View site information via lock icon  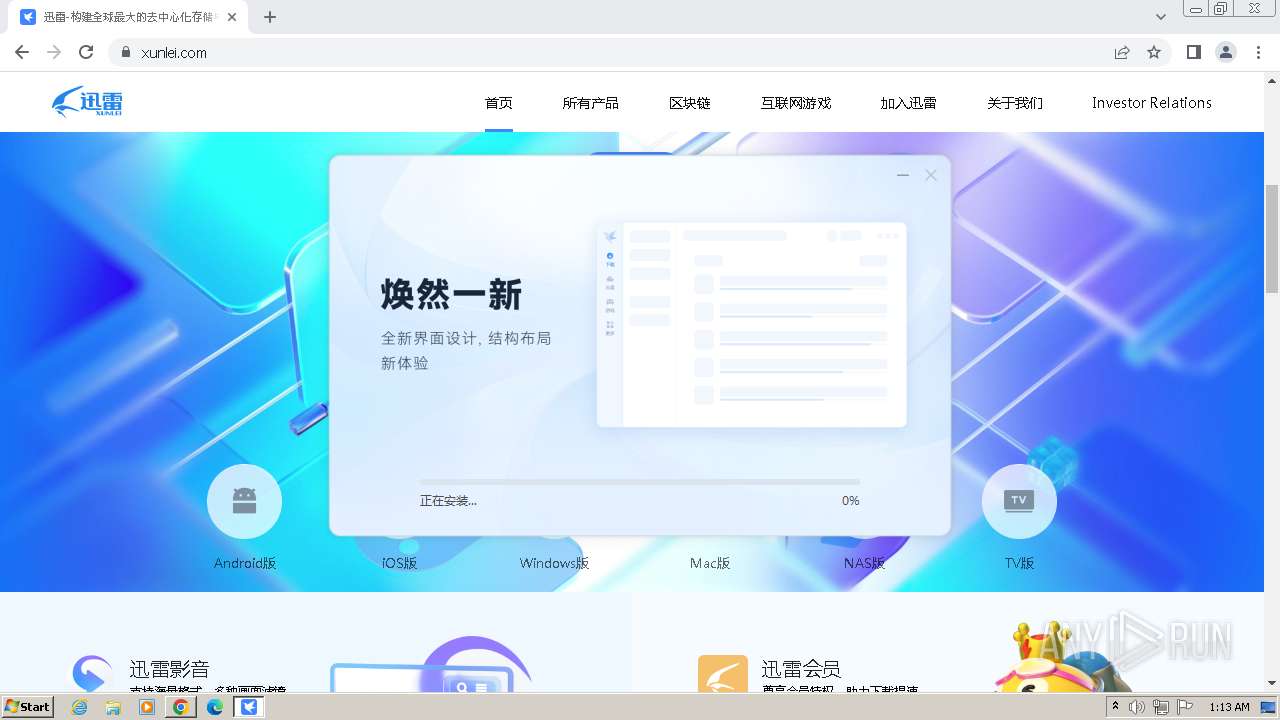[126, 53]
